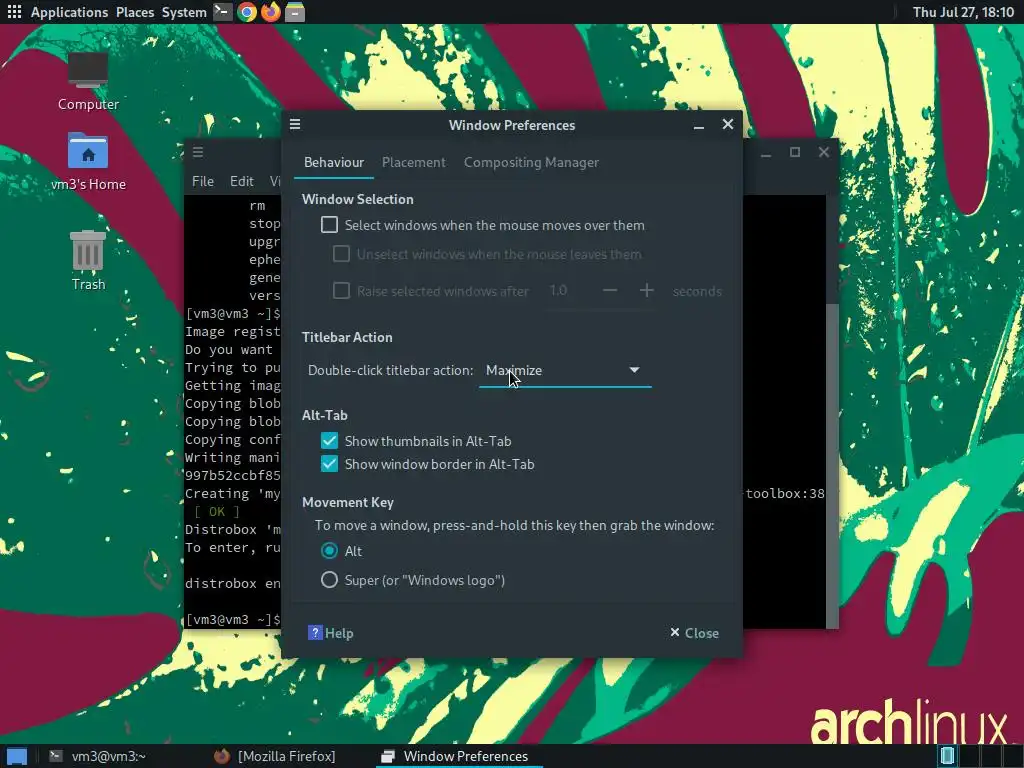Click the date and time clock
This screenshot has width=1024, height=768.
pos(963,12)
